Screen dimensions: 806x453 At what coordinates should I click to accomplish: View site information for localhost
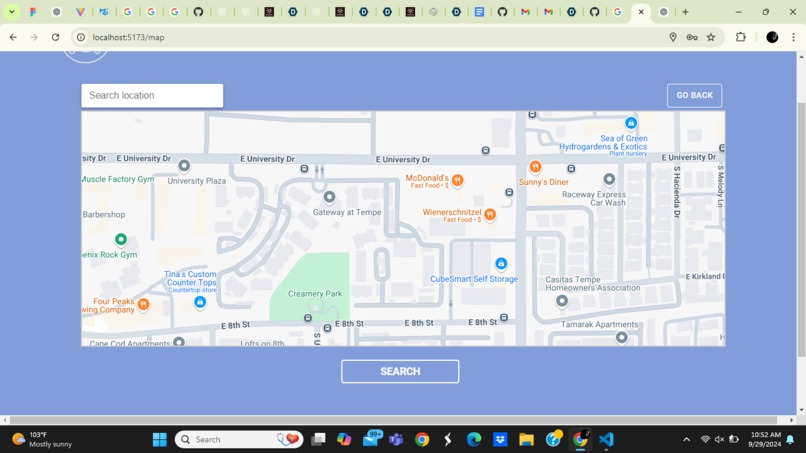[81, 37]
